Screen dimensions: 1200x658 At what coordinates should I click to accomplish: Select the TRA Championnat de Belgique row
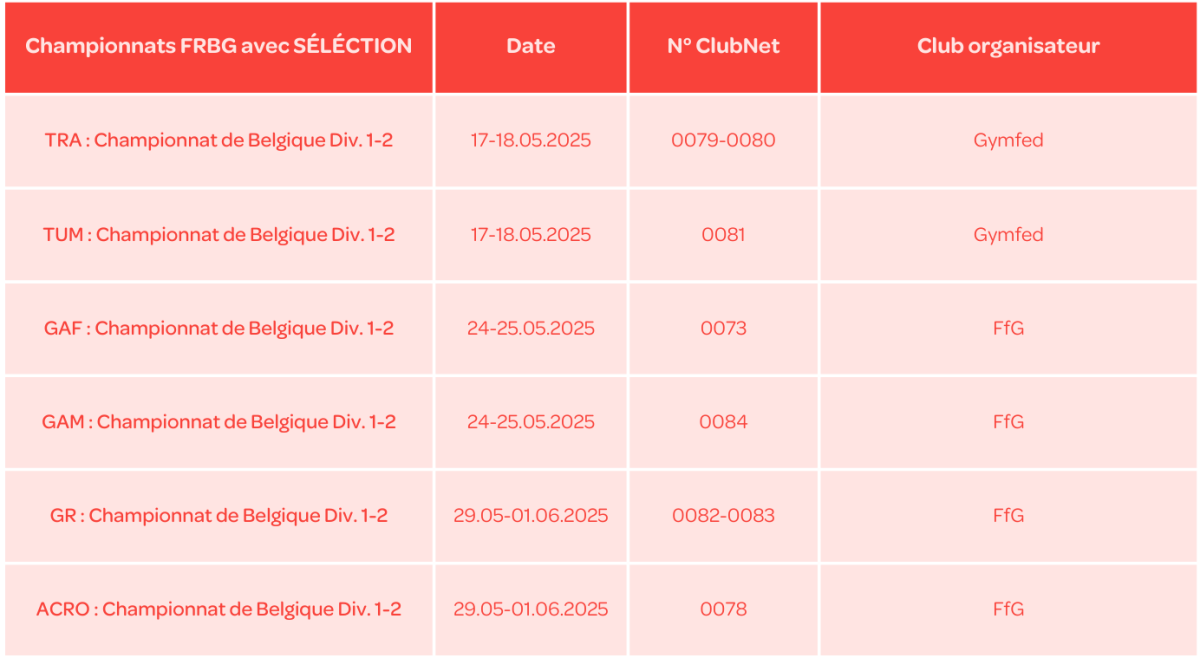[x=219, y=140]
